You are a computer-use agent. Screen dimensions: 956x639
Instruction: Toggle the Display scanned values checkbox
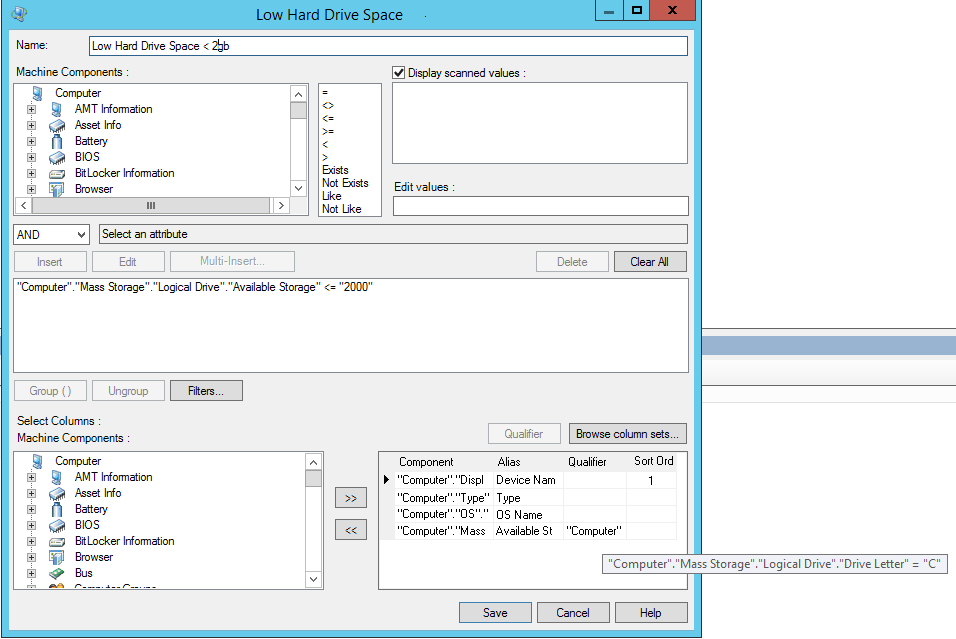click(399, 73)
